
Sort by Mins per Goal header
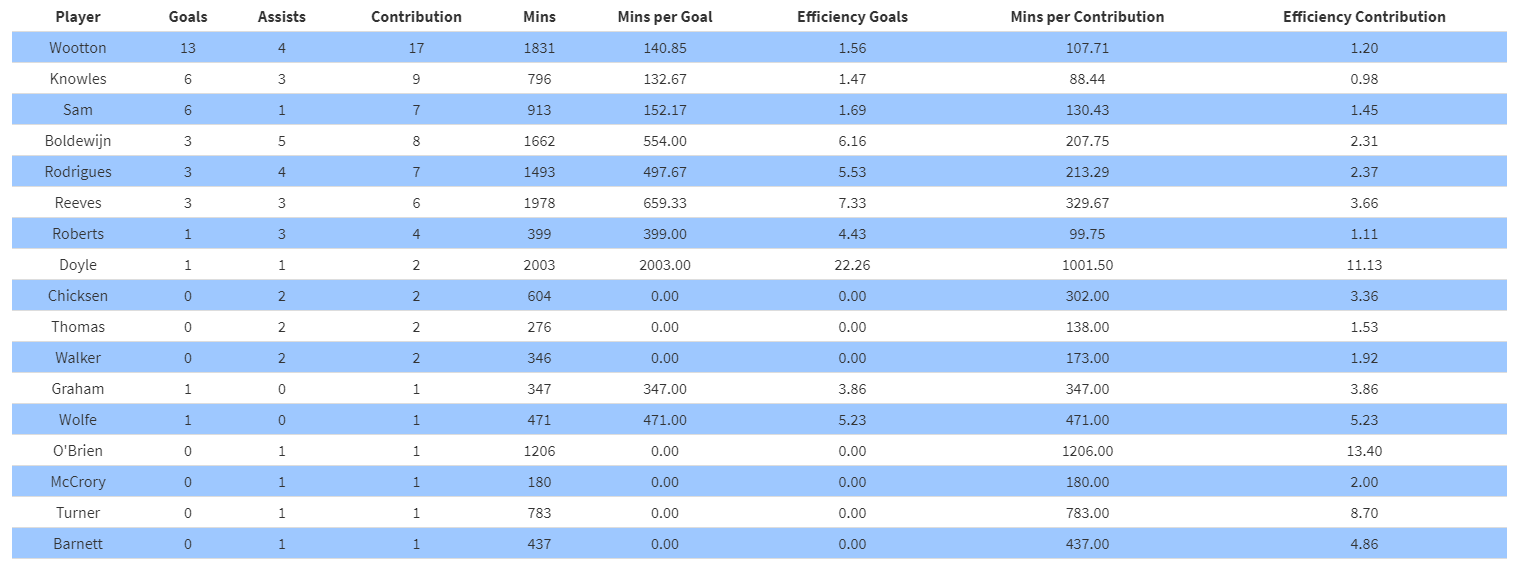[x=665, y=17]
